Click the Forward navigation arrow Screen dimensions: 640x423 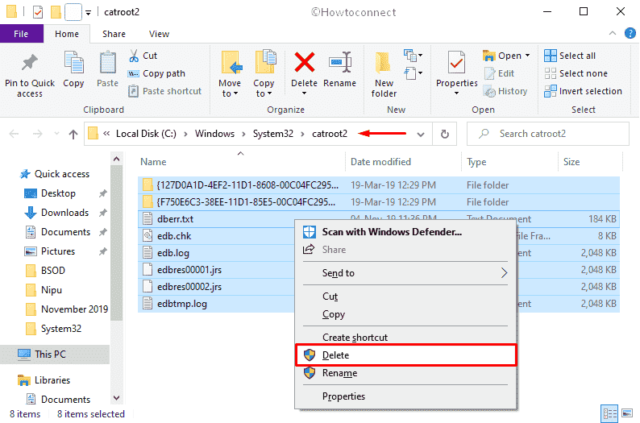38,134
